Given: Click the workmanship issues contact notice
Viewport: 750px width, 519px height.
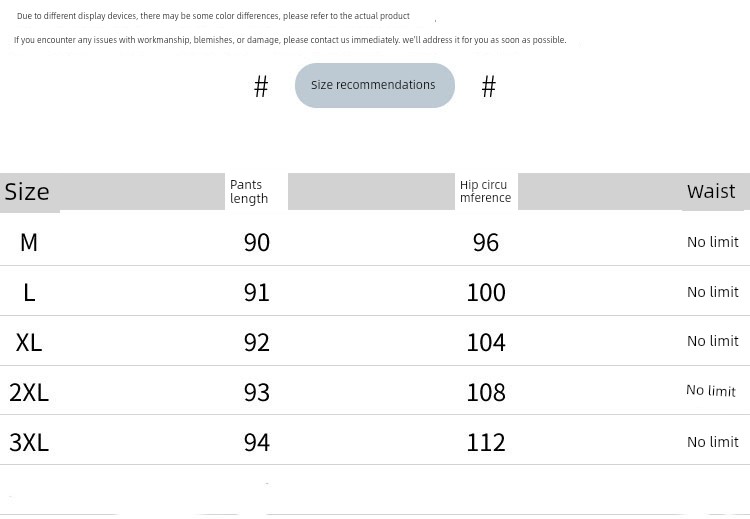Looking at the screenshot, I should point(290,40).
